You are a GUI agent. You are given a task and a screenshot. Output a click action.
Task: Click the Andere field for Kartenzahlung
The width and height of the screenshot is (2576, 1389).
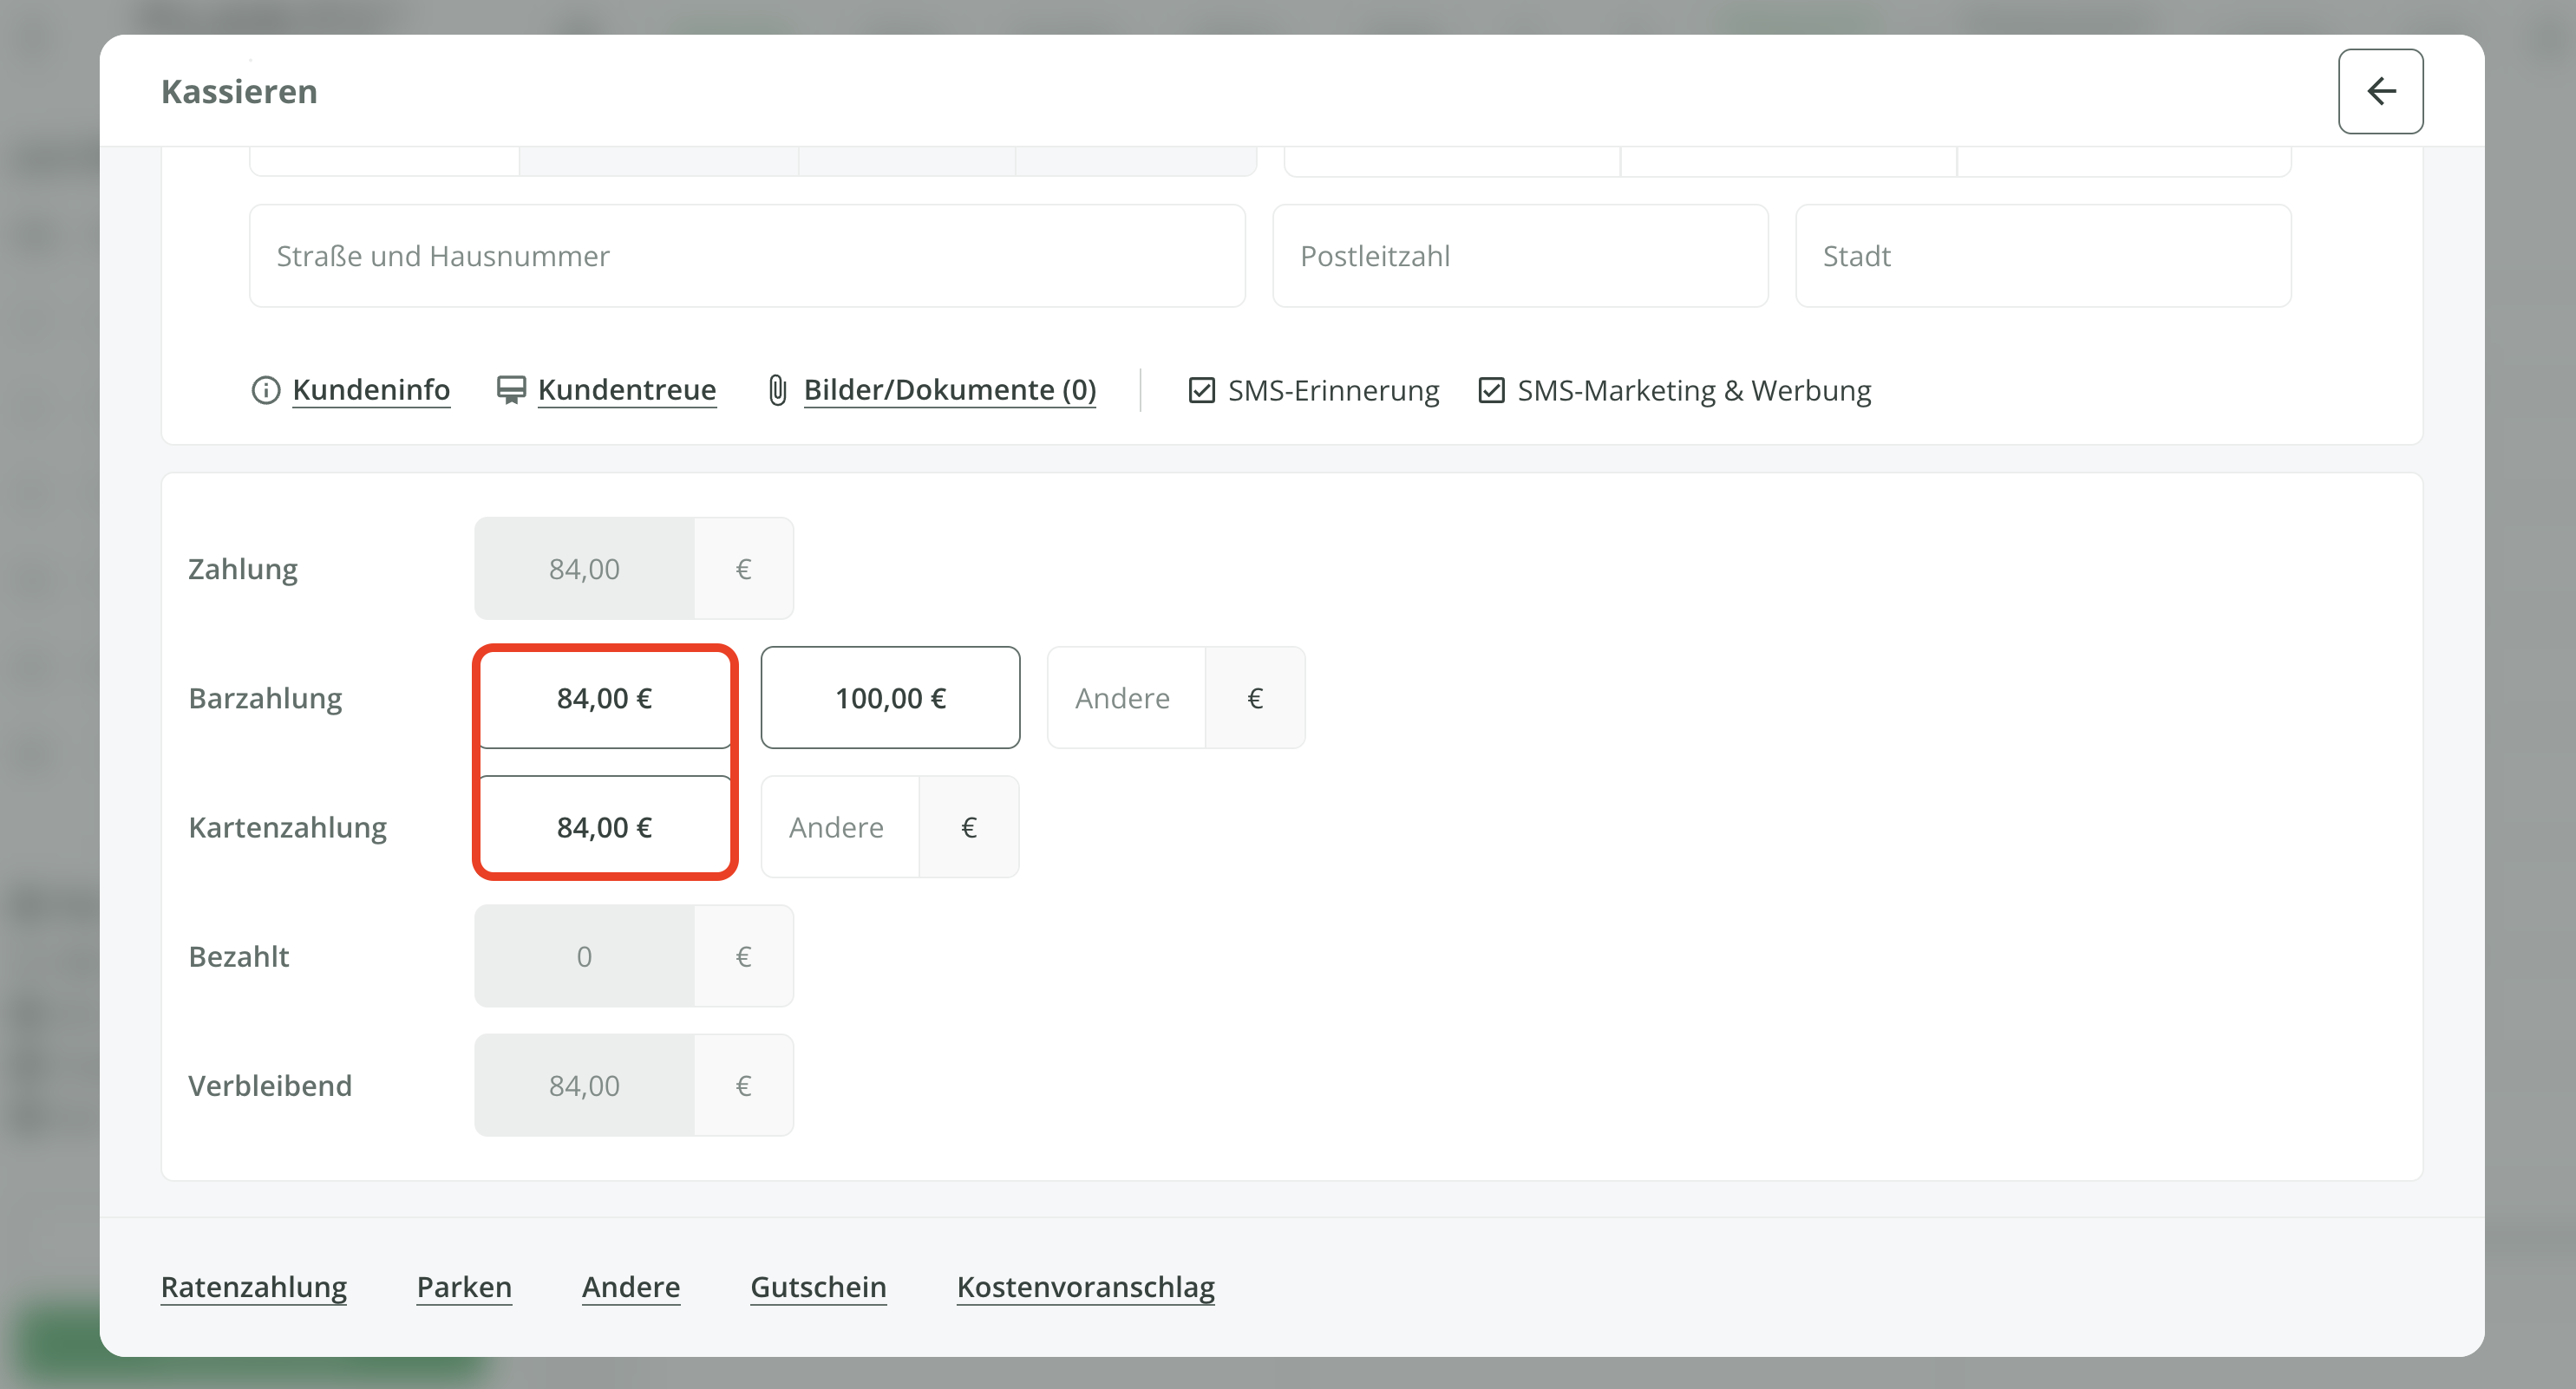click(x=840, y=827)
